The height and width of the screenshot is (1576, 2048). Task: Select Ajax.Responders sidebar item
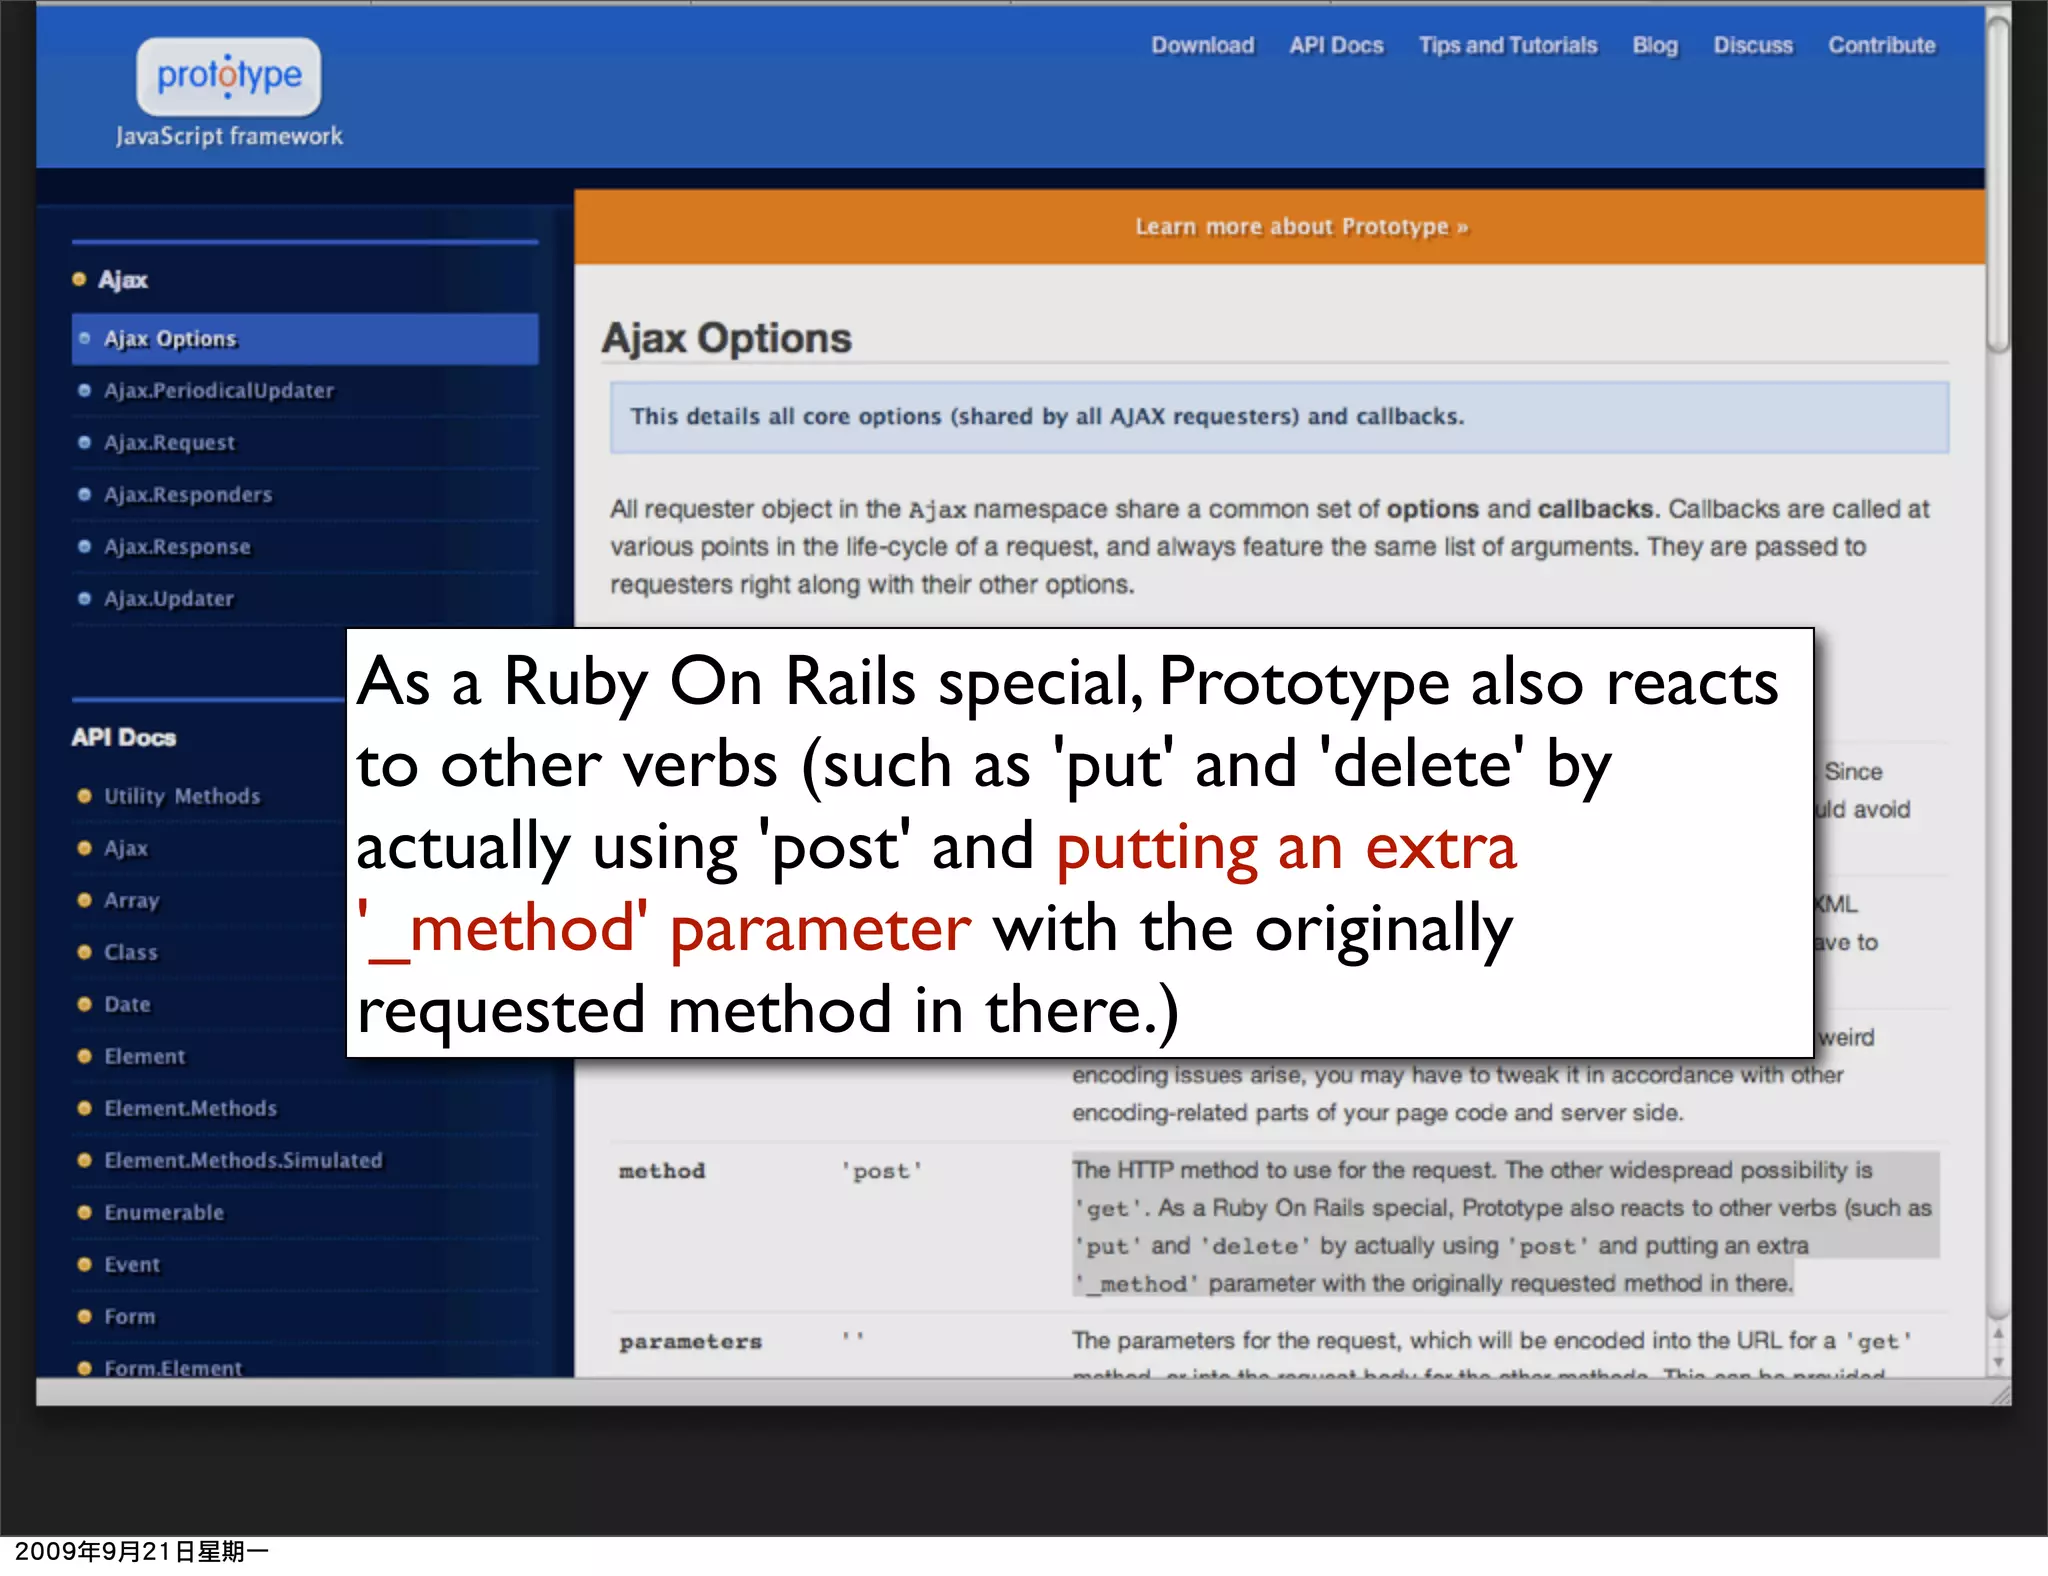tap(188, 495)
